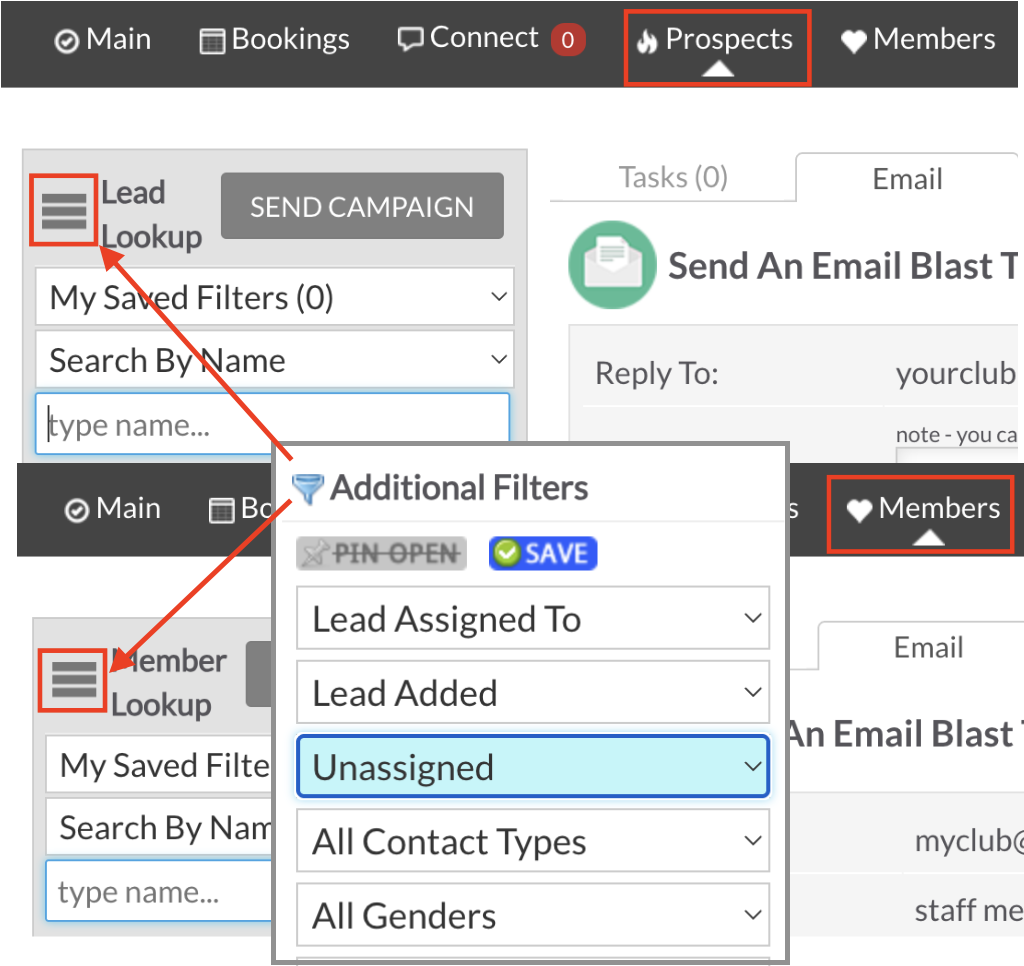The image size is (1024, 966).
Task: Open Members in the top navigation bar
Action: coord(918,39)
